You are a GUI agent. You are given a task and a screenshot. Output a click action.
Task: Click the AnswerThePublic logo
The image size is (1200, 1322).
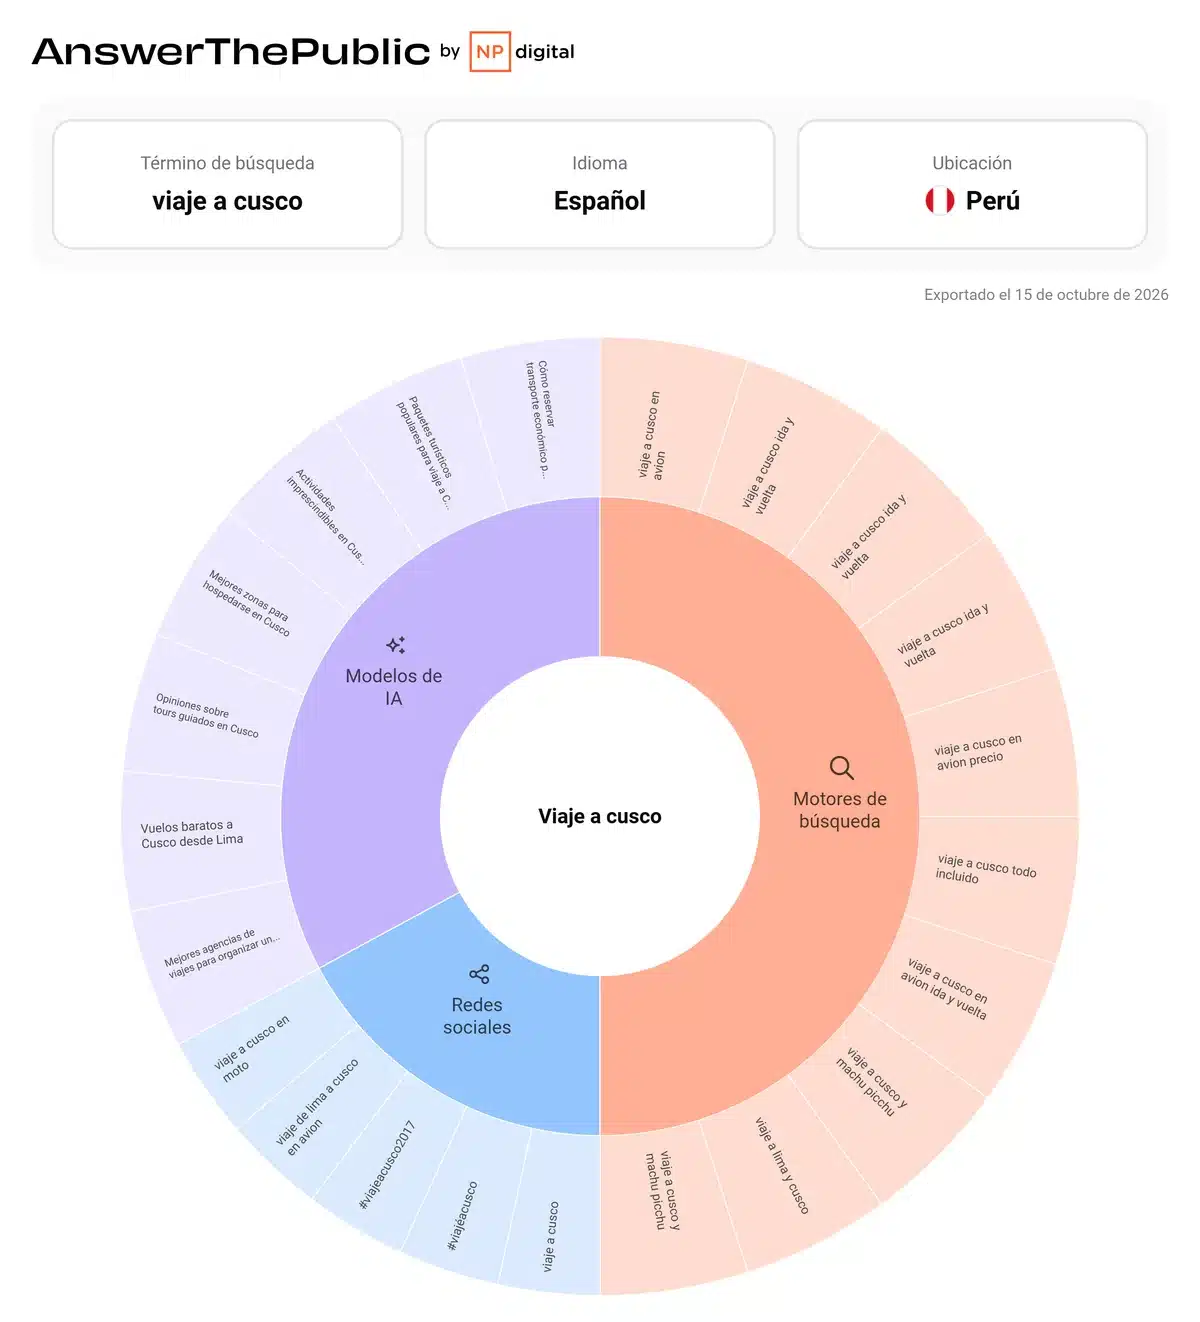[231, 52]
